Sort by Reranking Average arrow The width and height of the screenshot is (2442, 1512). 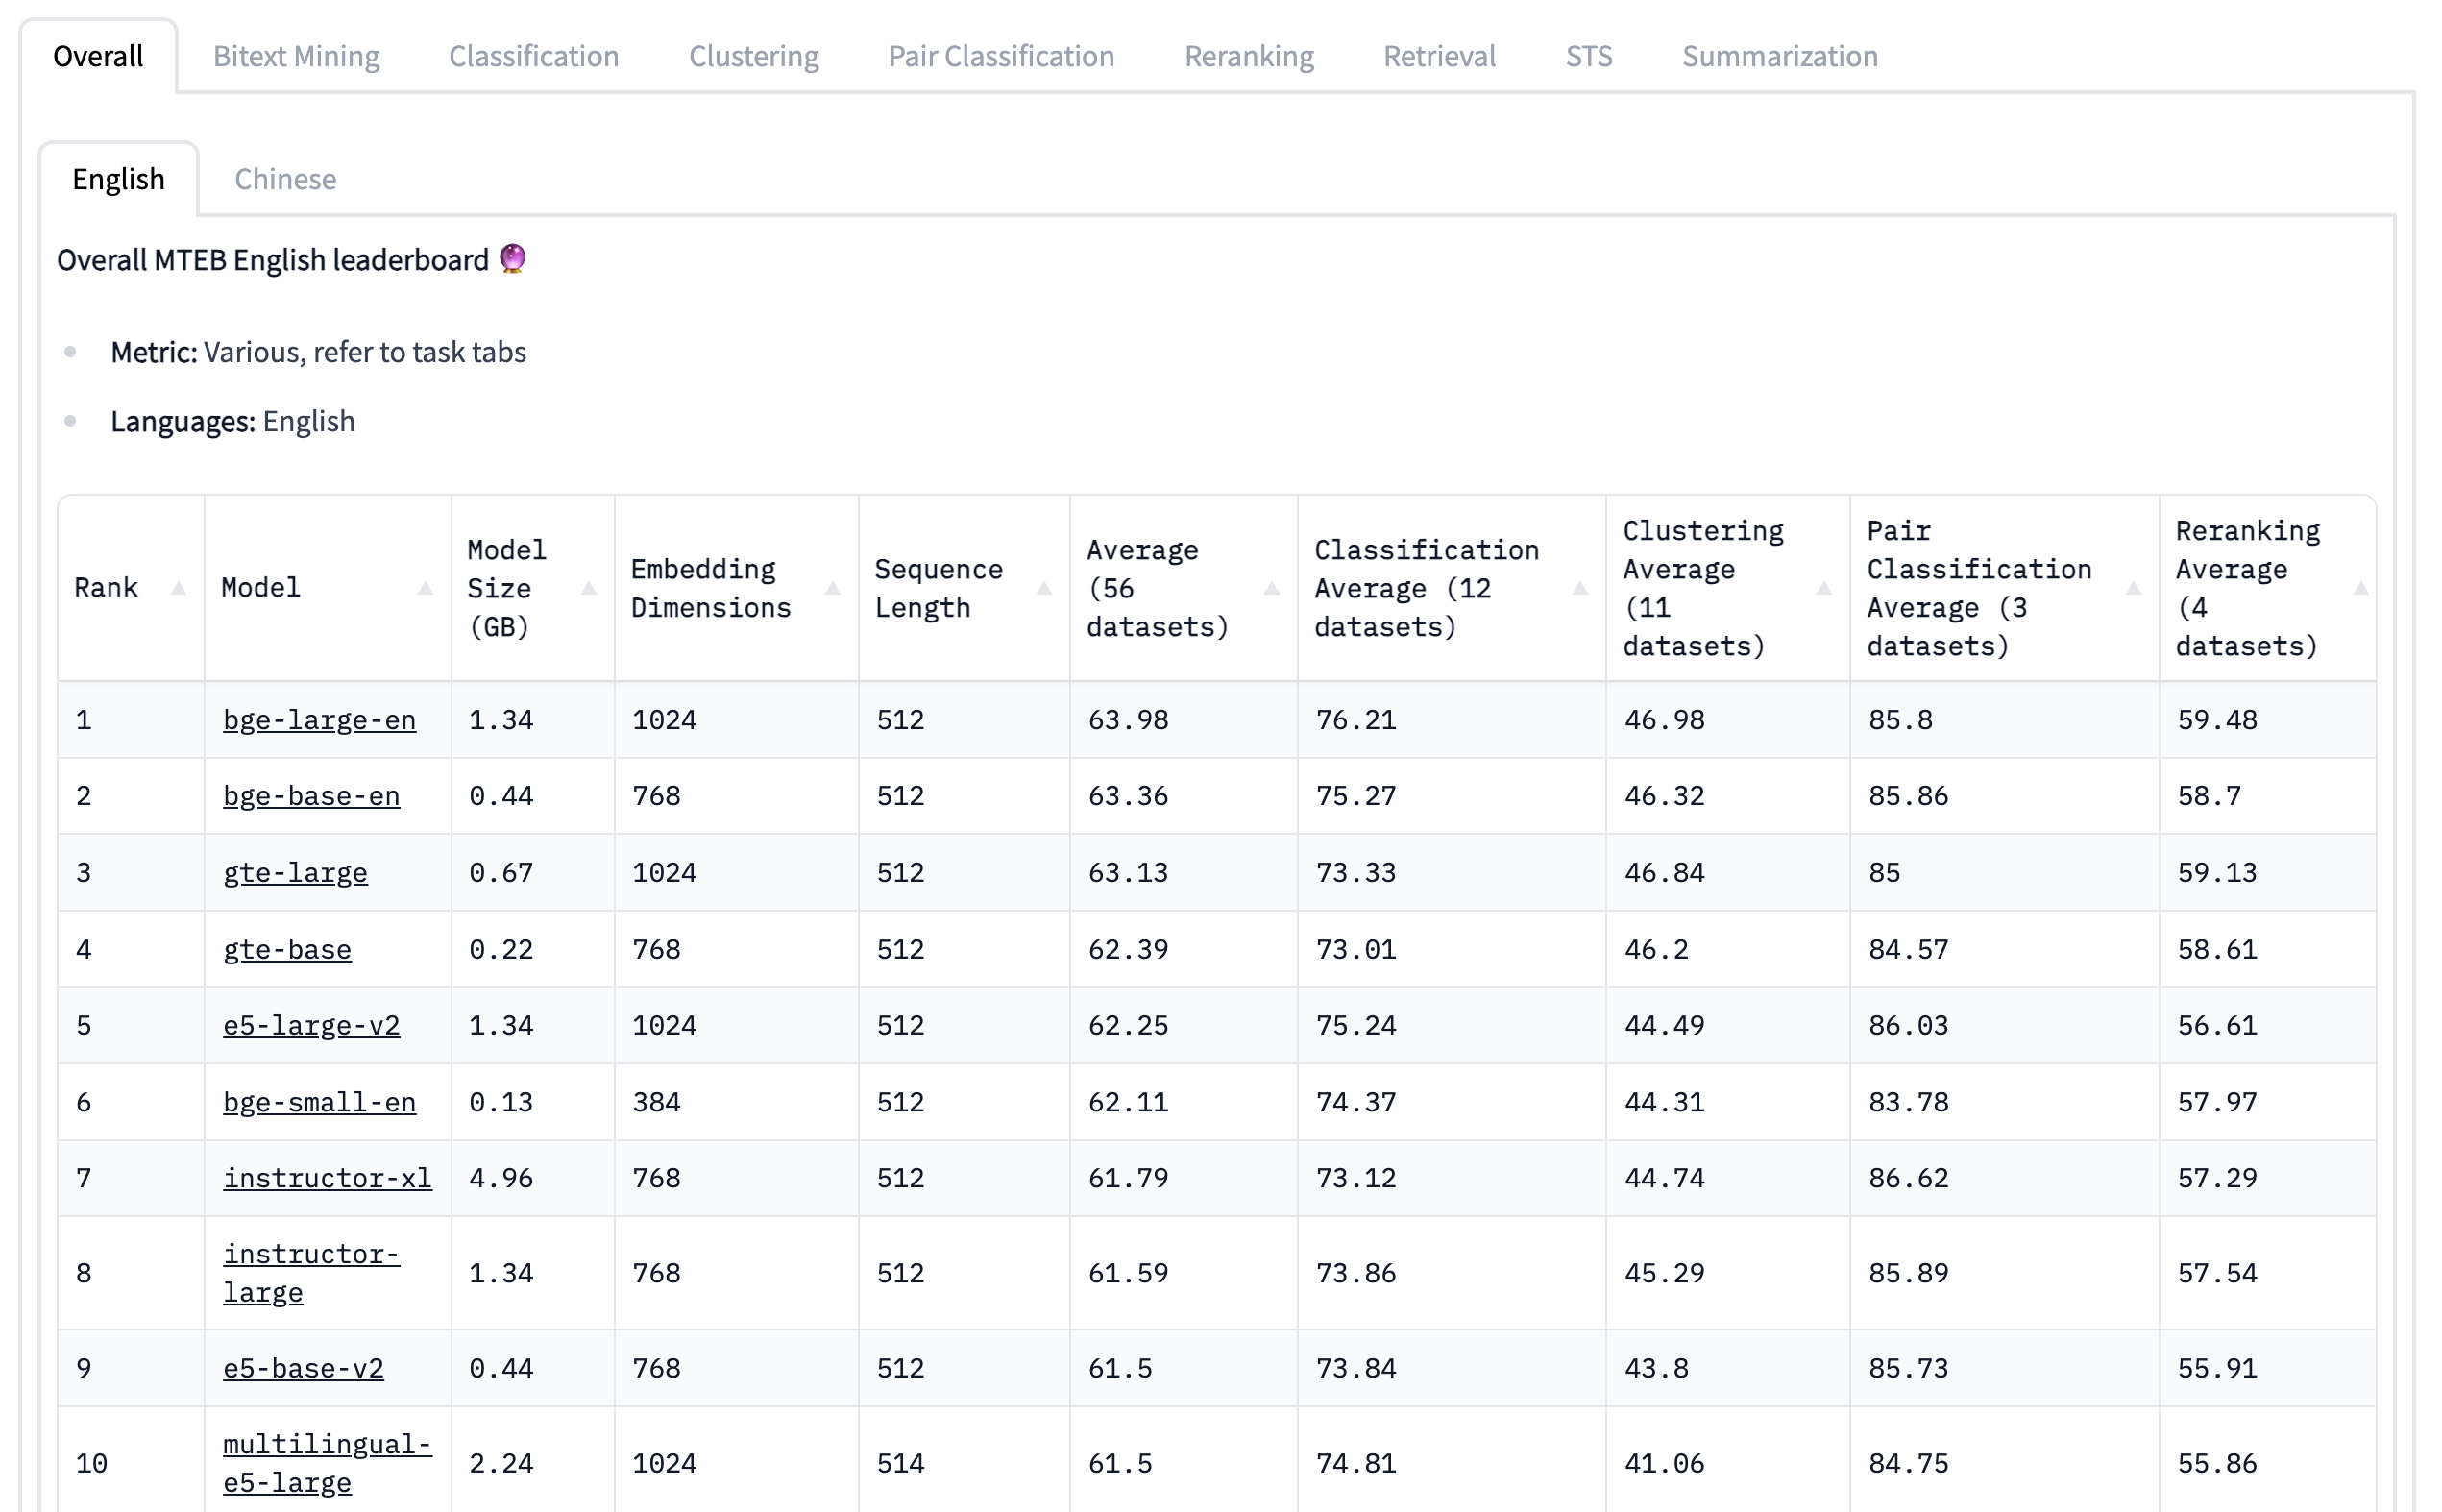tap(2361, 588)
